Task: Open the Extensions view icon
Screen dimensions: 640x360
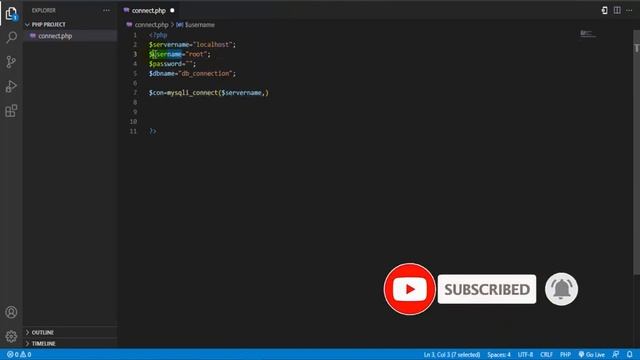Action: click(x=11, y=111)
